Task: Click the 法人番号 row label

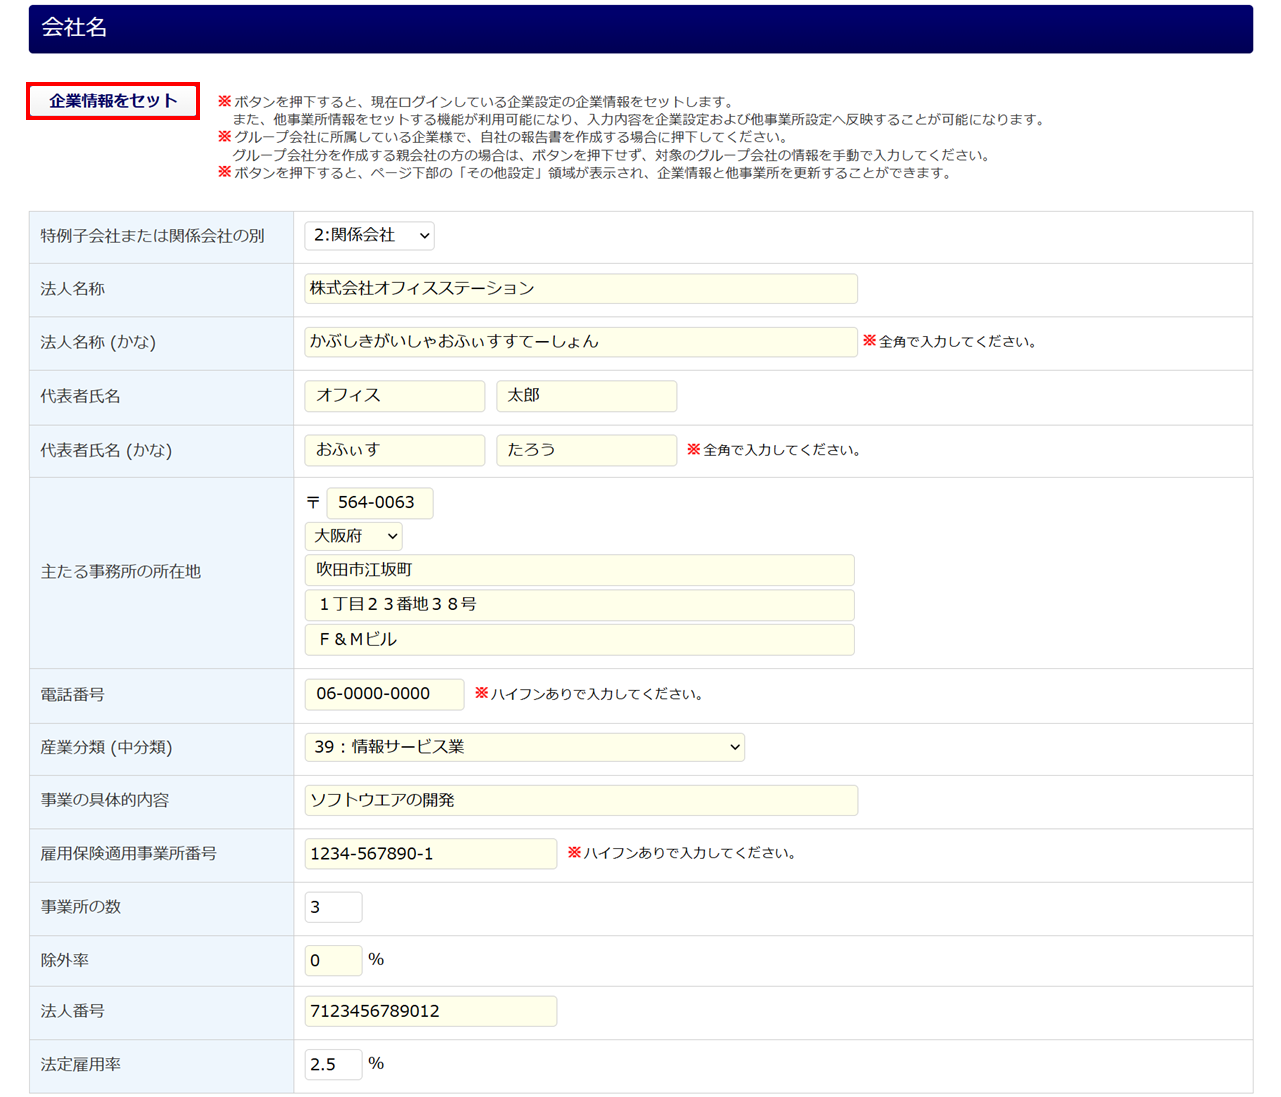Action: click(x=73, y=1011)
